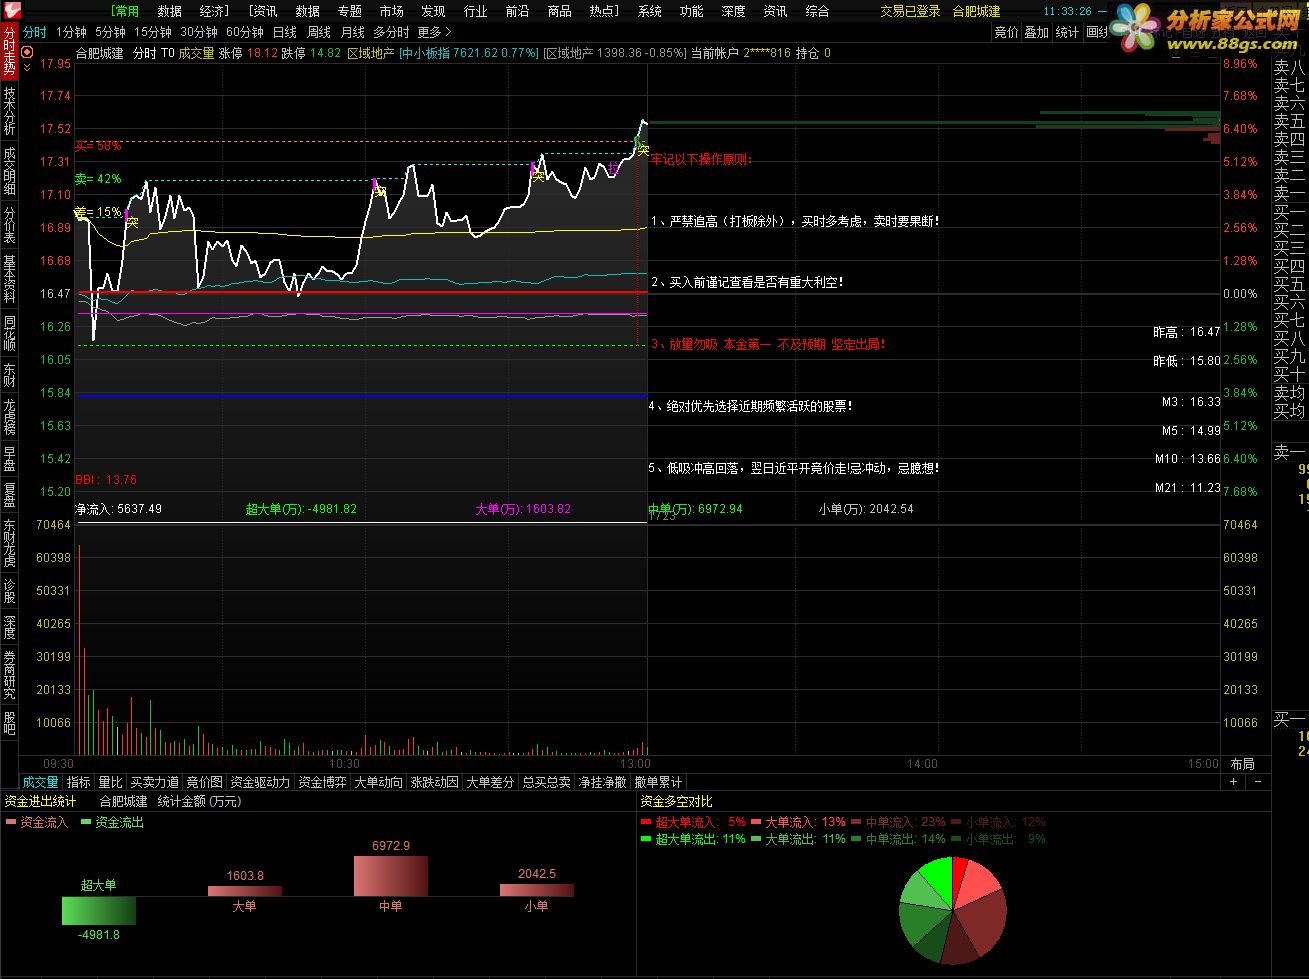Image resolution: width=1309 pixels, height=979 pixels.
Task: Select 同花顺 in the left sidebar
Action: 9,333
